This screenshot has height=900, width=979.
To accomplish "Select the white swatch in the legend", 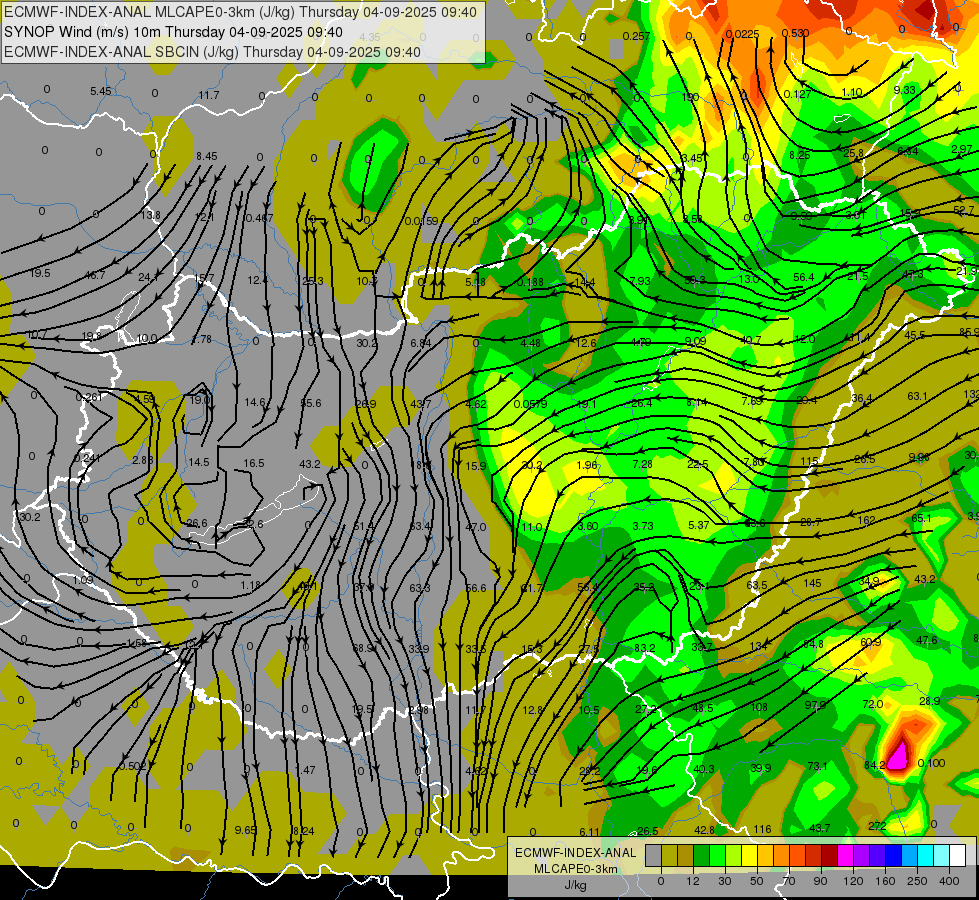I will (957, 856).
